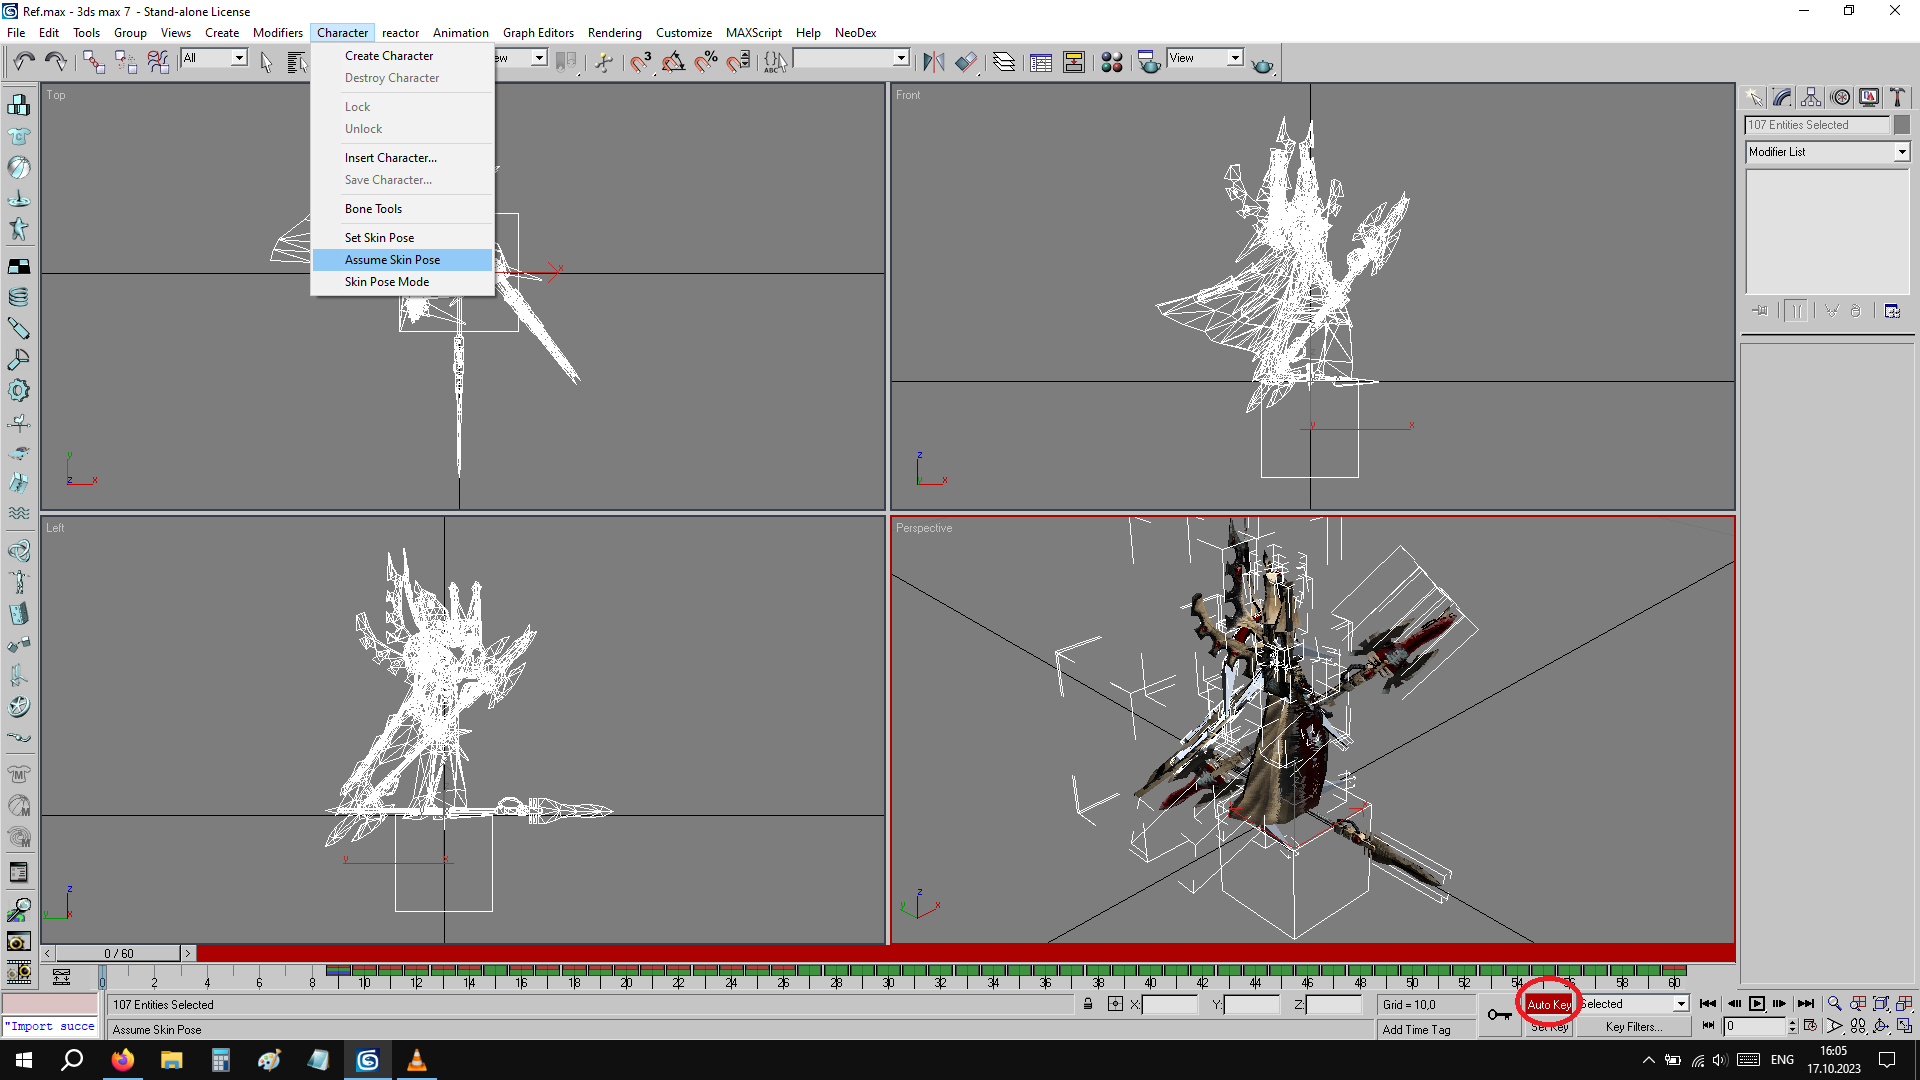Screen dimensions: 1920x1080
Task: Toggle the Set Key mode button
Action: click(x=1549, y=1027)
